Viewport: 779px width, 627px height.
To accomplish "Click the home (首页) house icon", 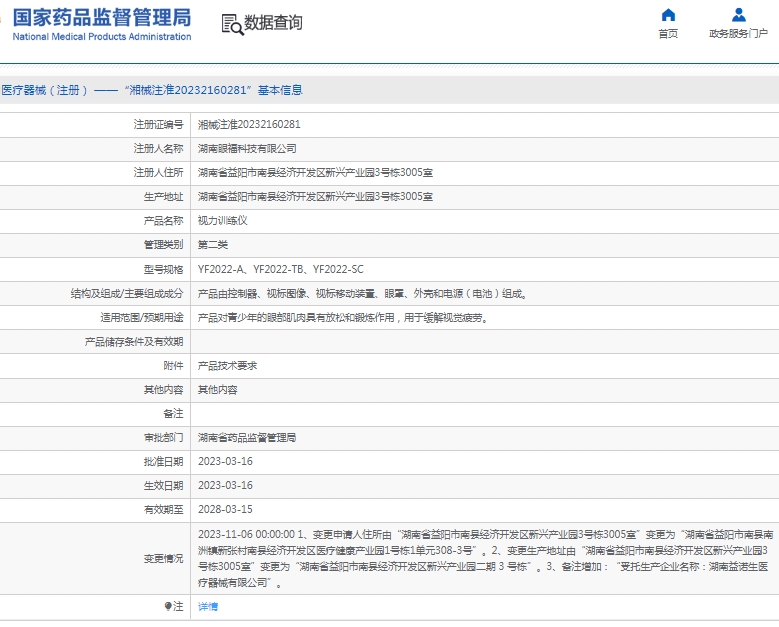I will pos(668,15).
